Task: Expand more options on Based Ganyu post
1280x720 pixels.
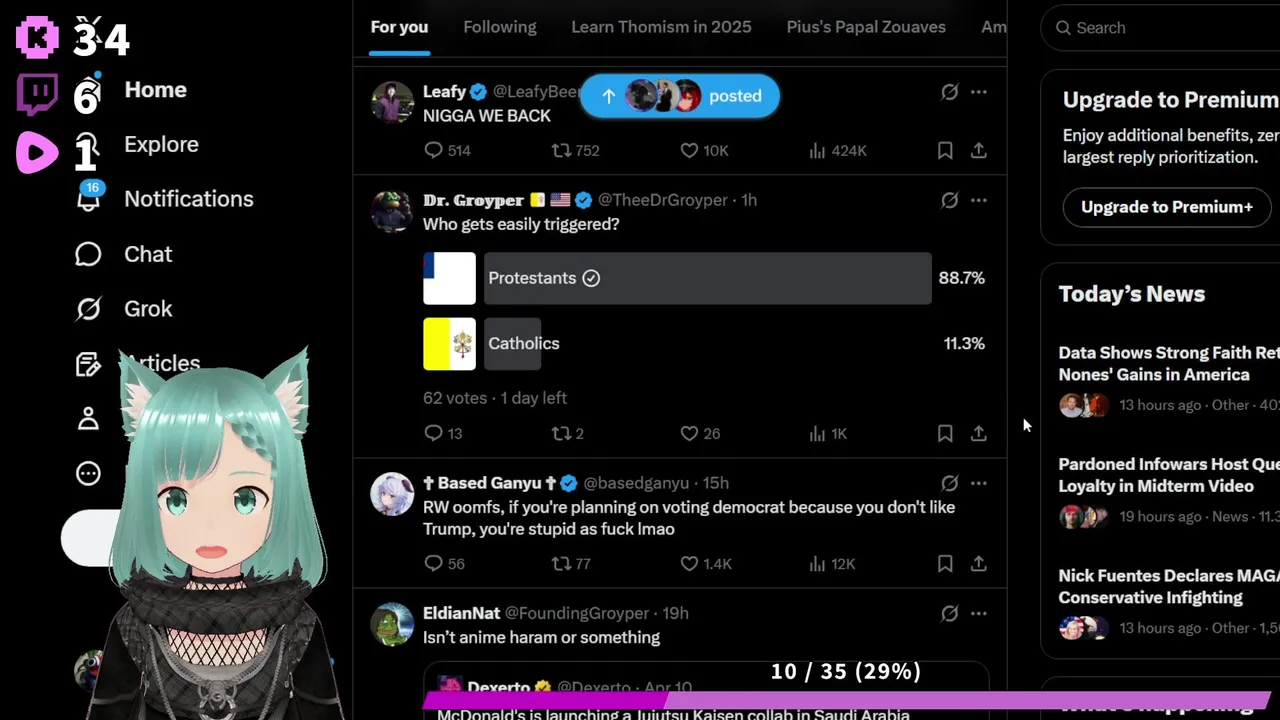Action: click(x=979, y=483)
